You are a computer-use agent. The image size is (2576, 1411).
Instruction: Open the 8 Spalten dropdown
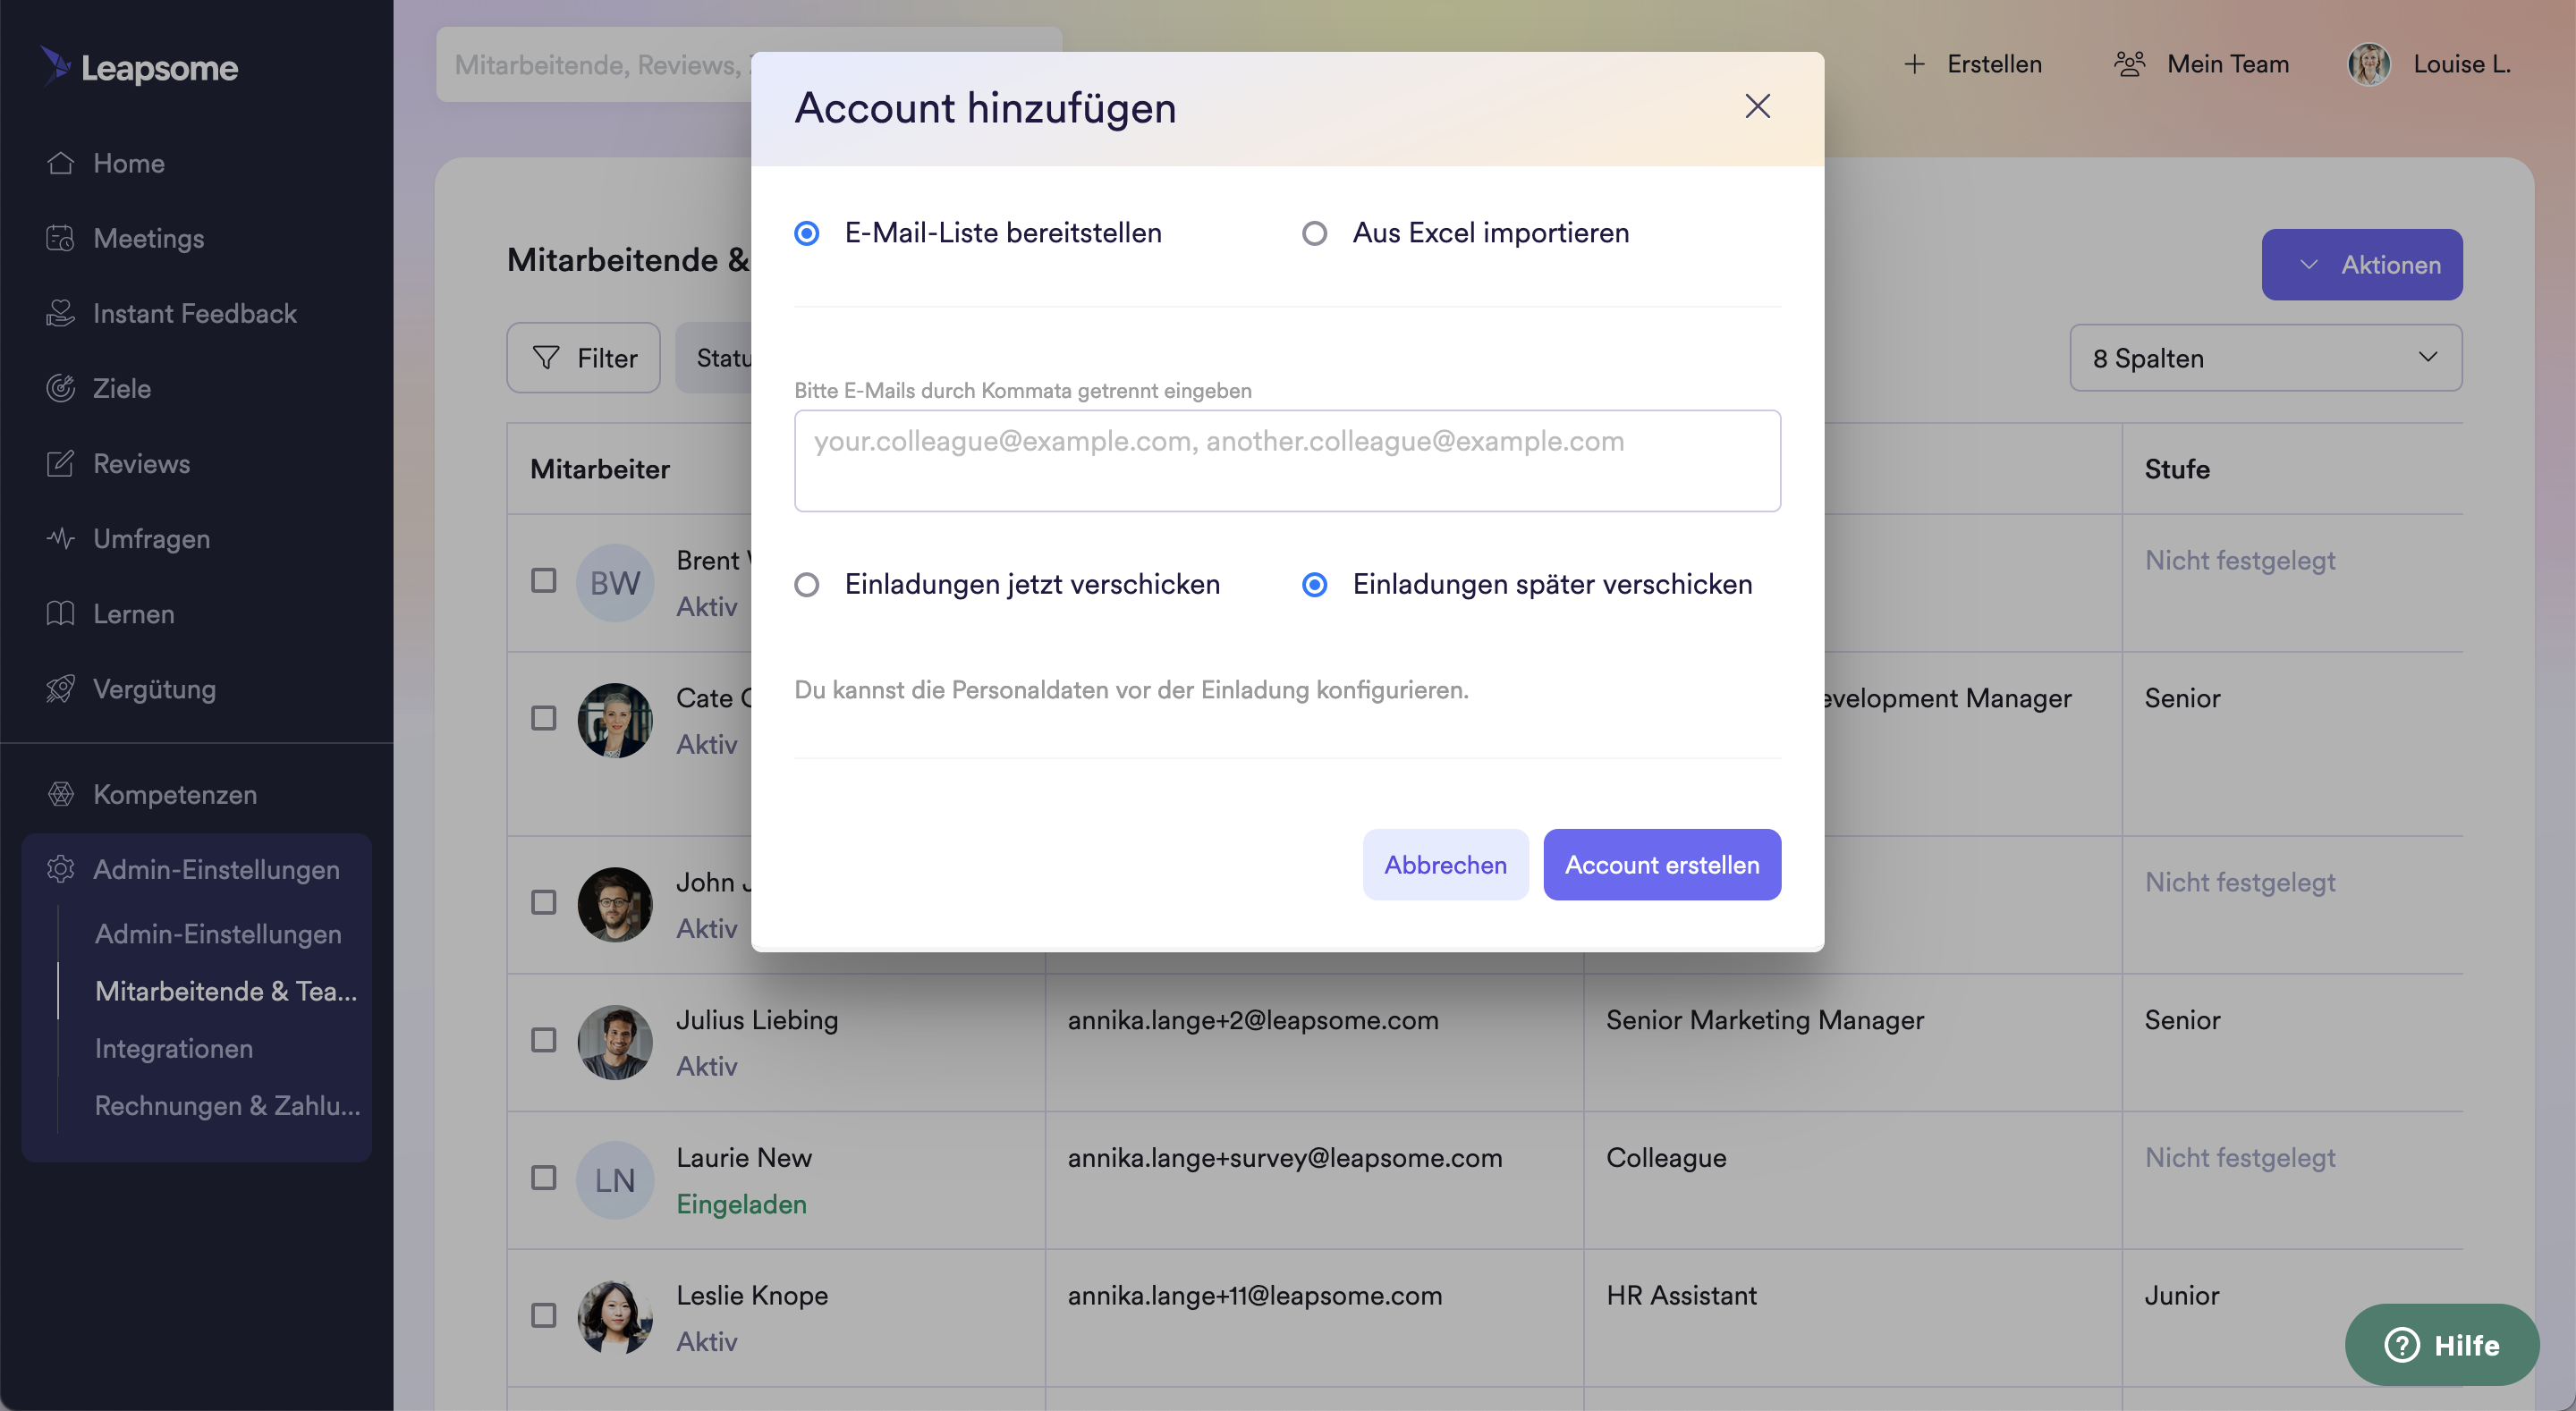tap(2265, 357)
